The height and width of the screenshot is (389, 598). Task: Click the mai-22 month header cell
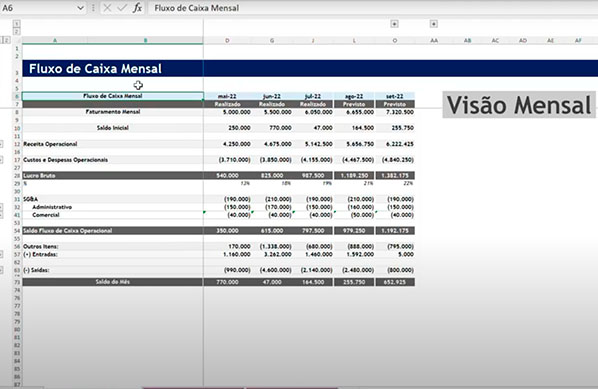tap(227, 96)
